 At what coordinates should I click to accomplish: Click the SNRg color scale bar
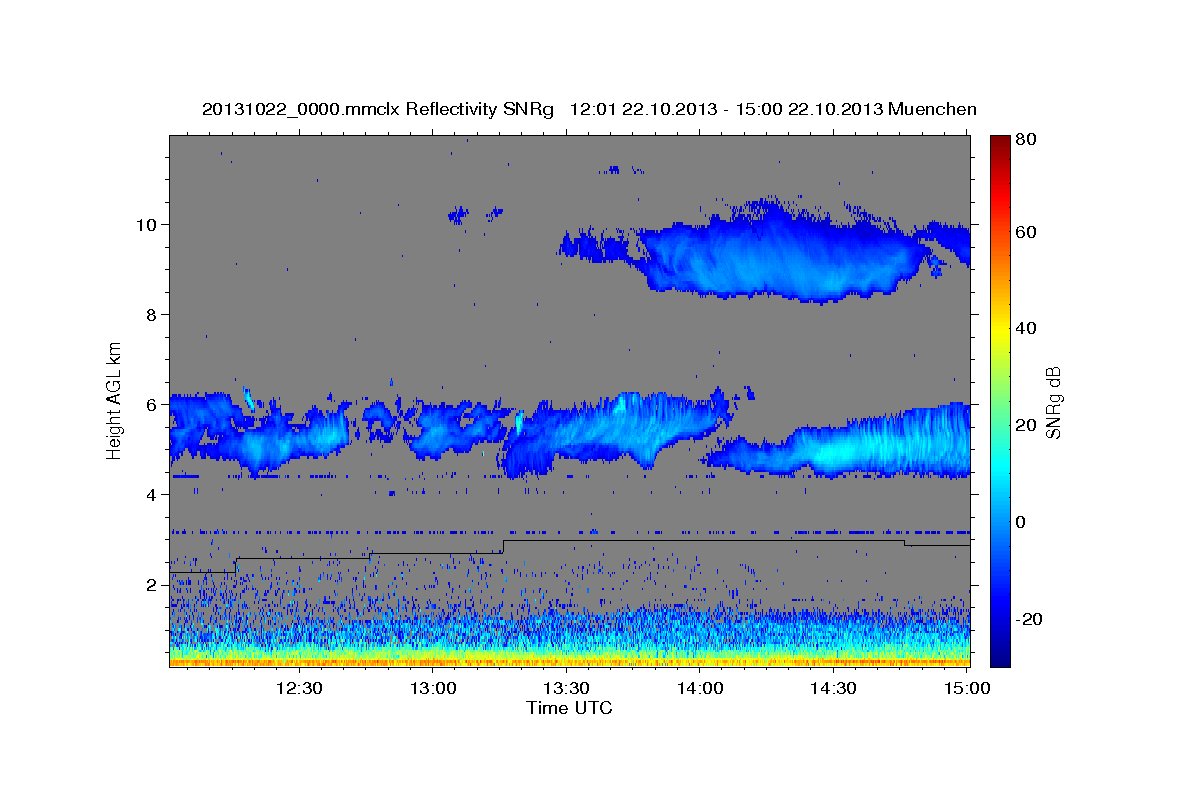click(1000, 401)
